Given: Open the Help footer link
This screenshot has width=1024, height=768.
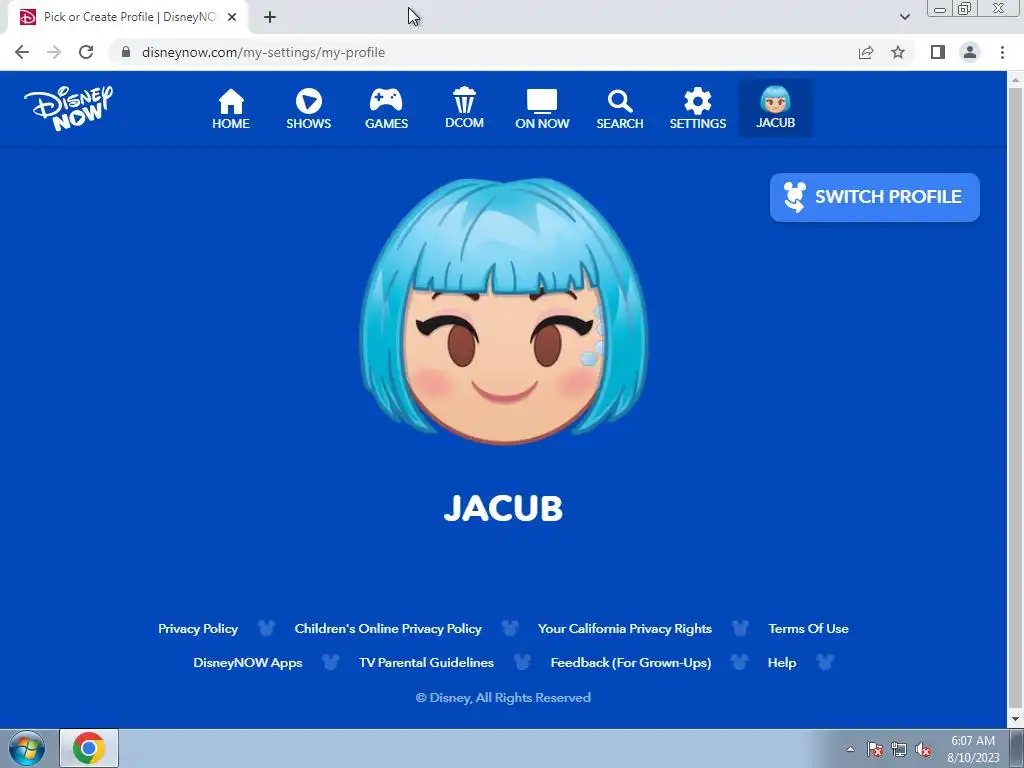Looking at the screenshot, I should point(782,662).
